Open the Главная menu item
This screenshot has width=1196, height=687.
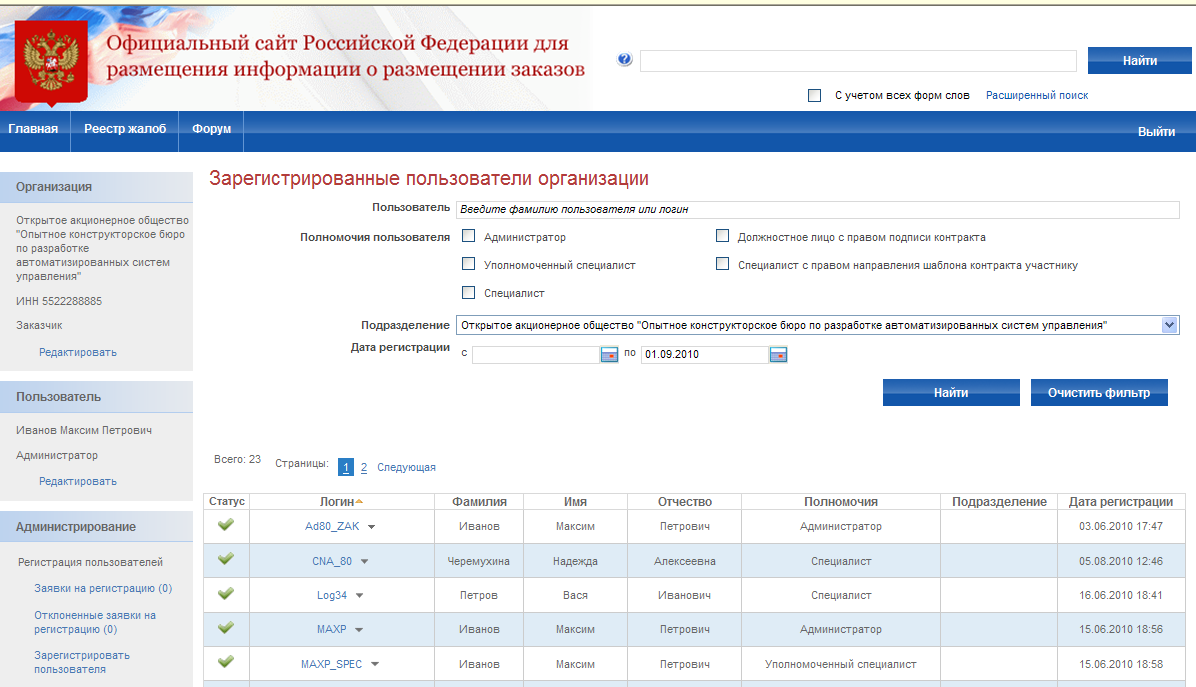[x=33, y=129]
